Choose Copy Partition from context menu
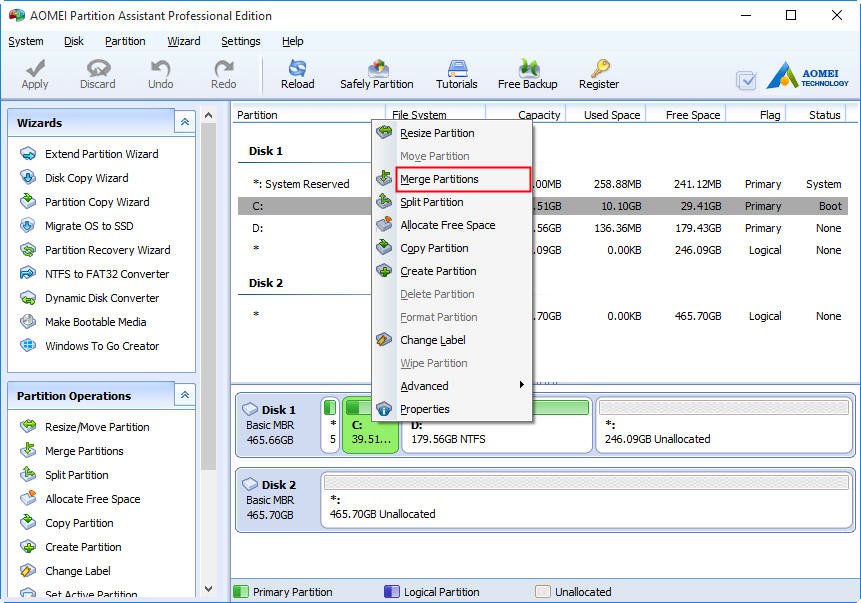The width and height of the screenshot is (861, 603). tap(452, 248)
